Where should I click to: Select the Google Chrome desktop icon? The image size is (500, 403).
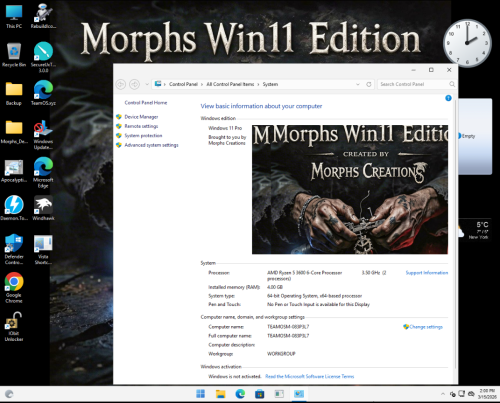click(14, 287)
